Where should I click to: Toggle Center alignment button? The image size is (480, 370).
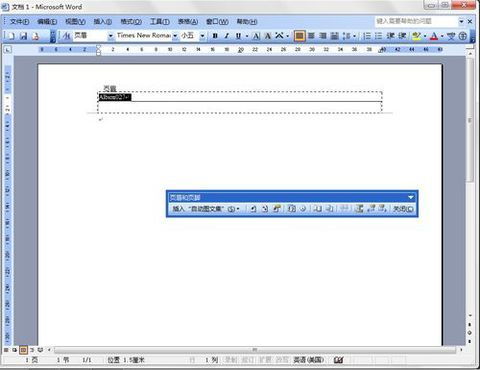[x=311, y=36]
